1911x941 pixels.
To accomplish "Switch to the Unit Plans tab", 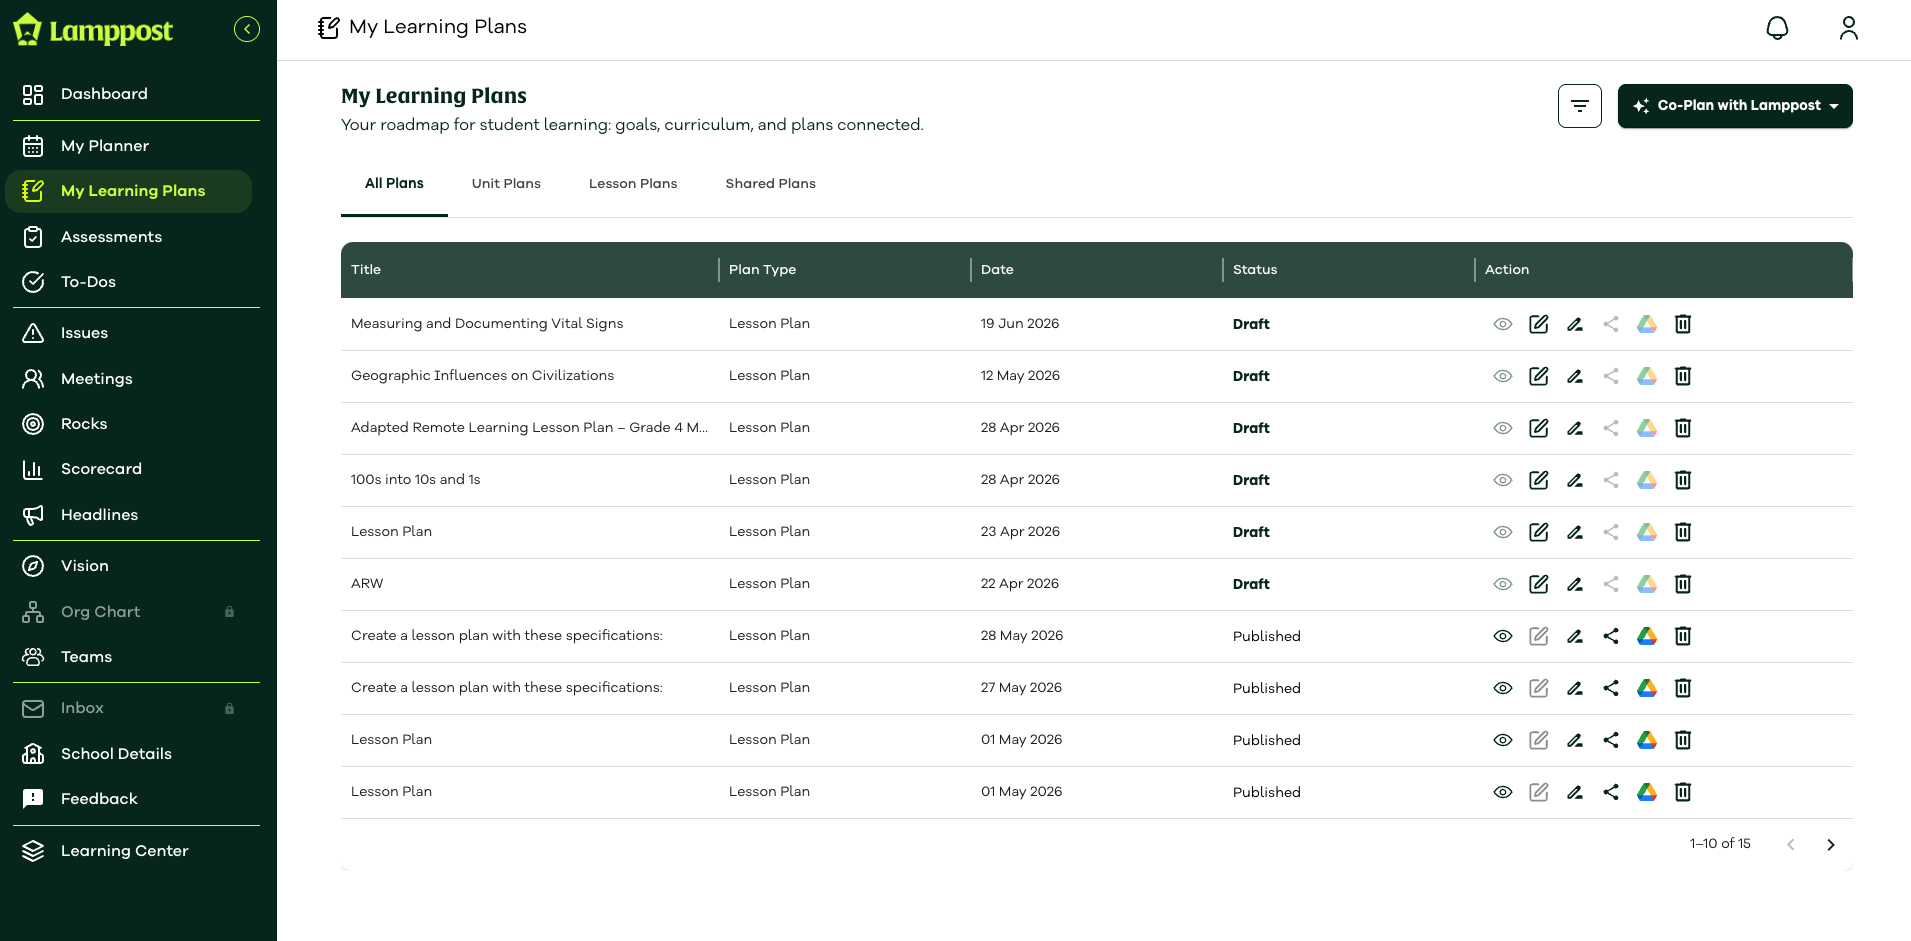I will (x=506, y=184).
